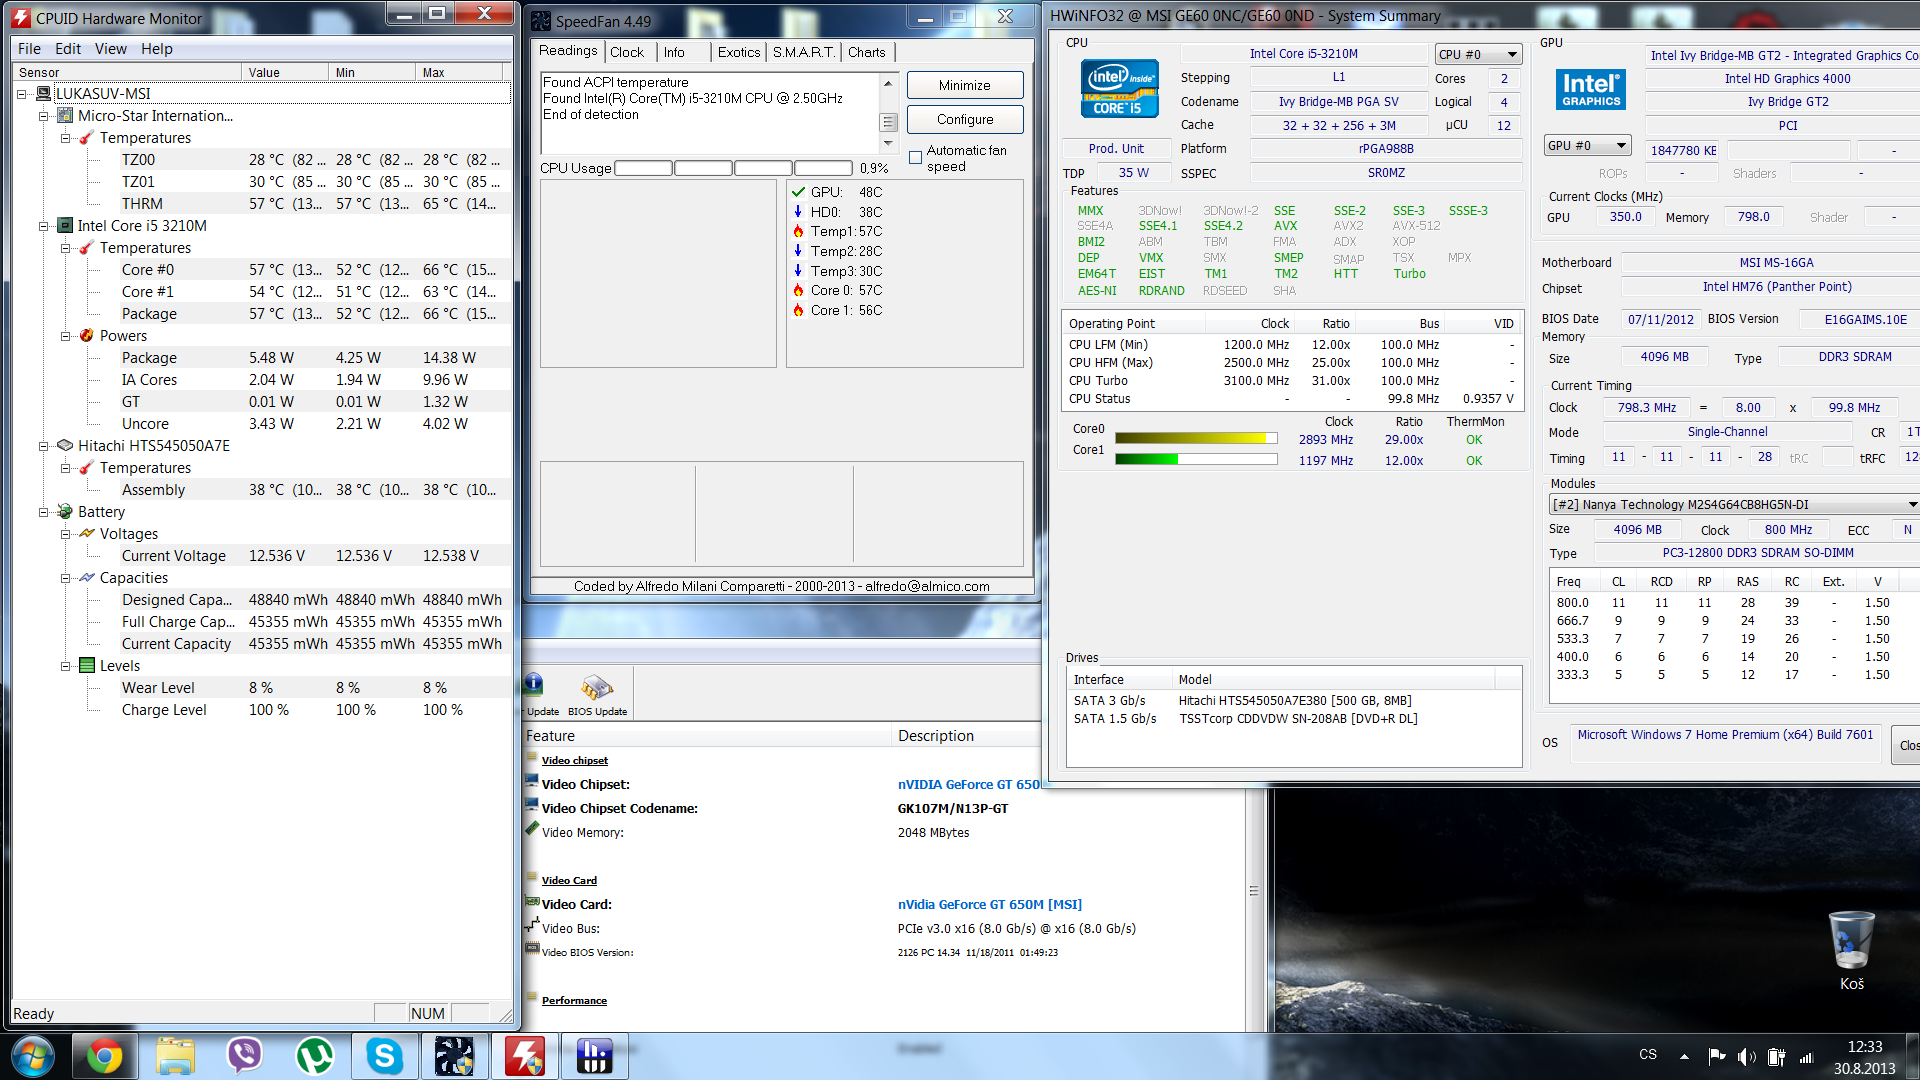The height and width of the screenshot is (1080, 1920).
Task: Open Recycle Bin Koš on desktop
Action: (x=1852, y=950)
